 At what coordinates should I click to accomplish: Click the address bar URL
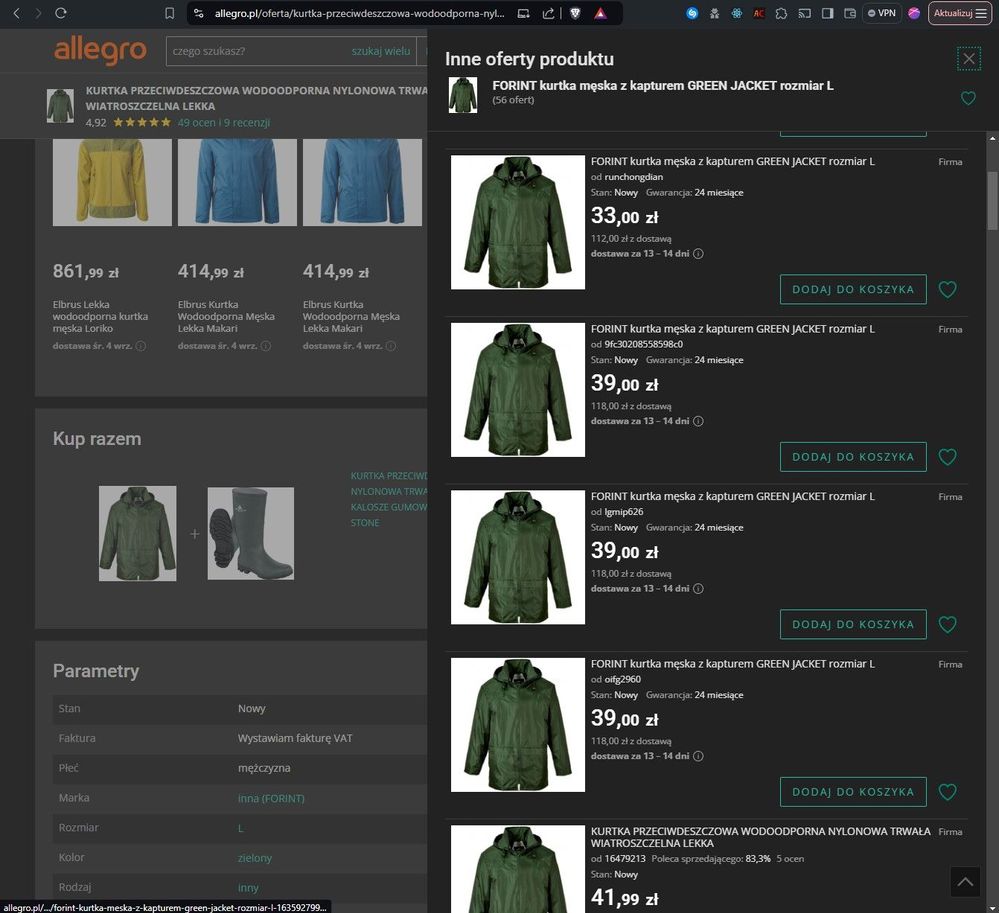pyautogui.click(x=359, y=13)
